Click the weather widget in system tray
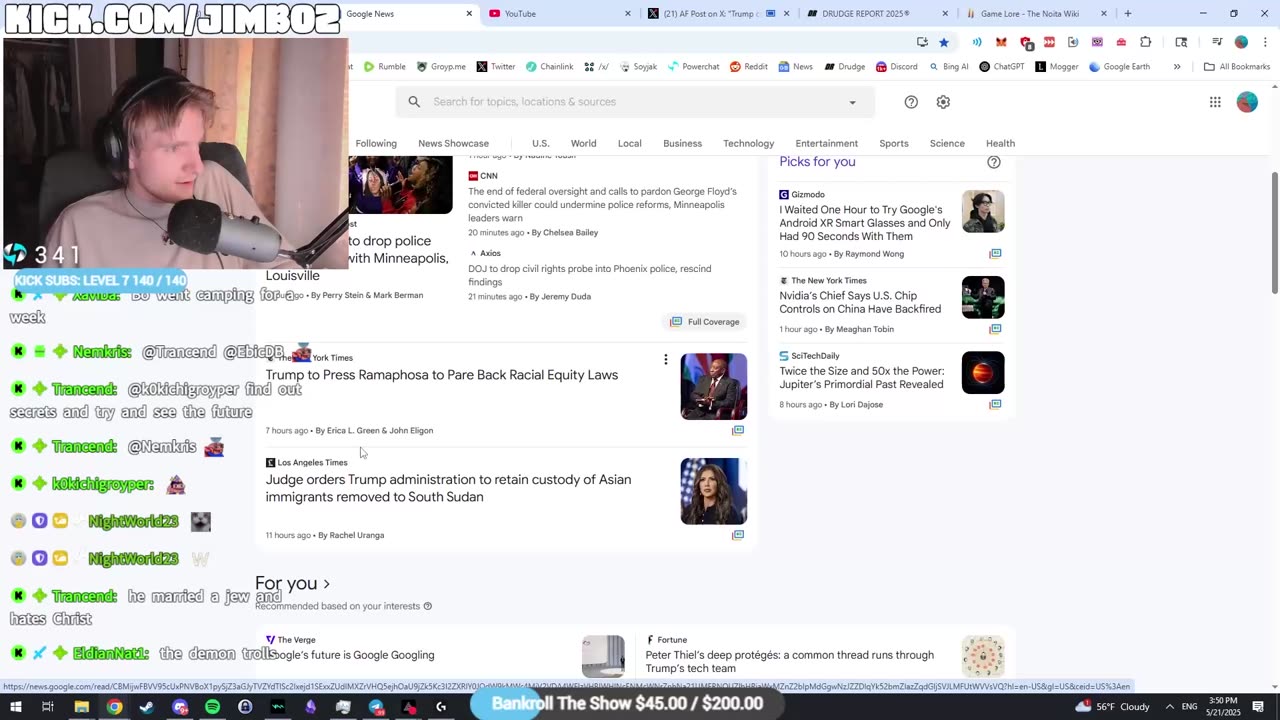Image resolution: width=1280 pixels, height=720 pixels. (x=1113, y=707)
